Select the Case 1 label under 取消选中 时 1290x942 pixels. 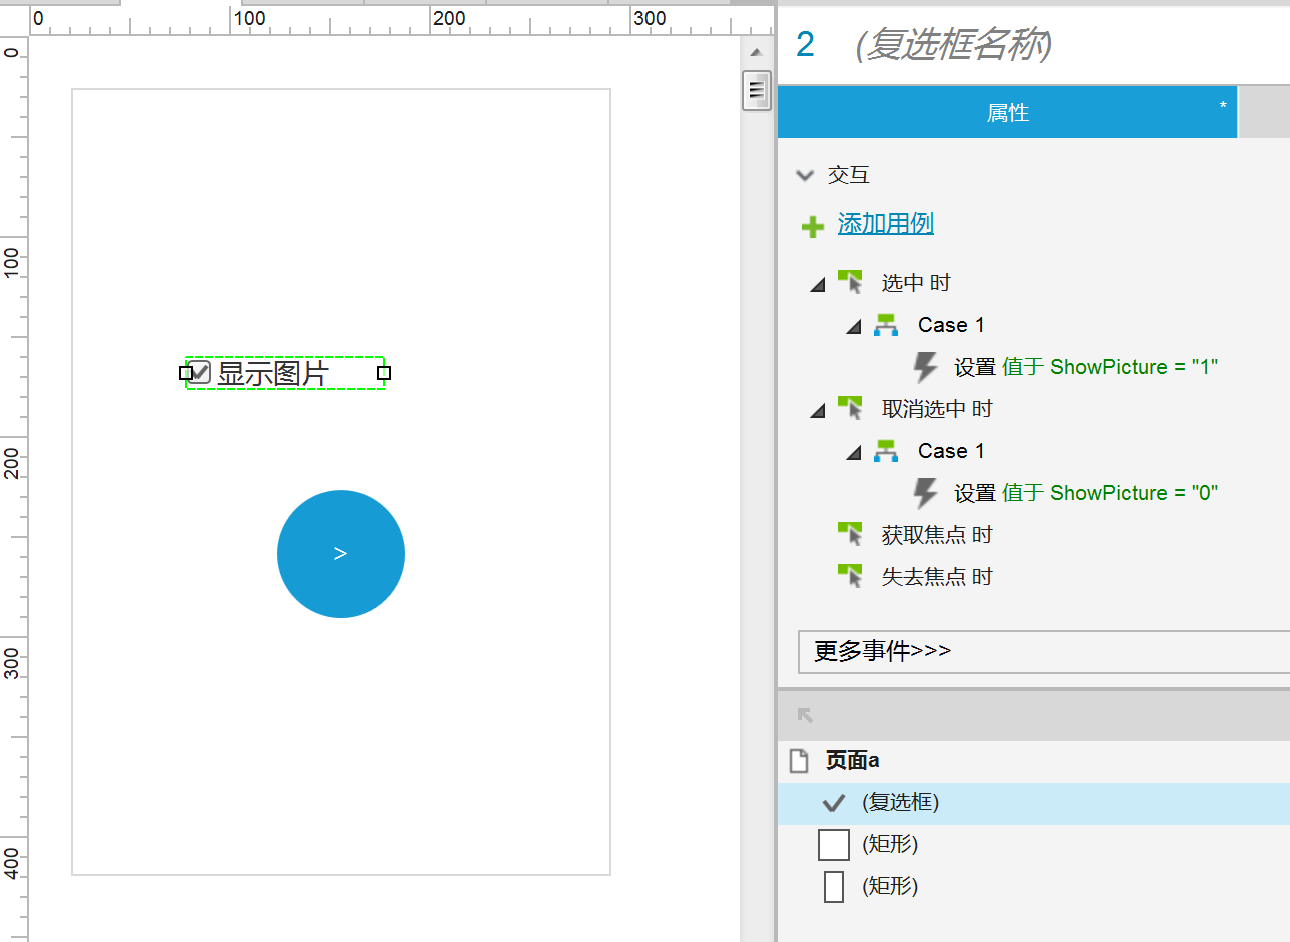click(x=951, y=451)
